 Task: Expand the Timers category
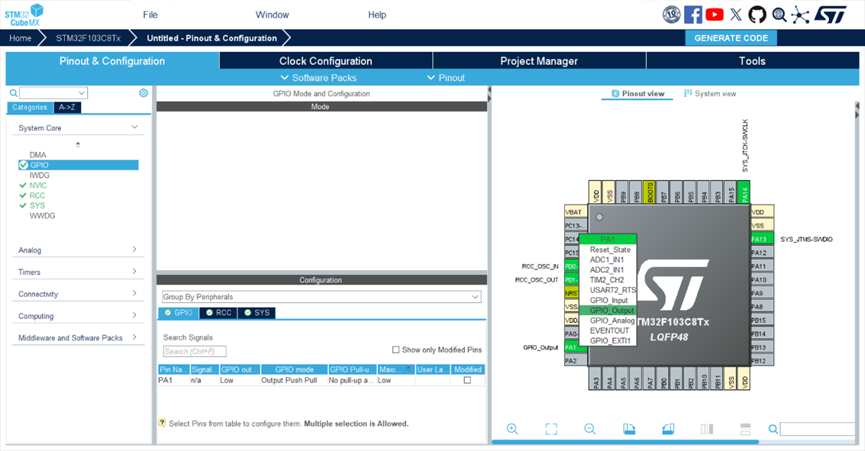134,271
